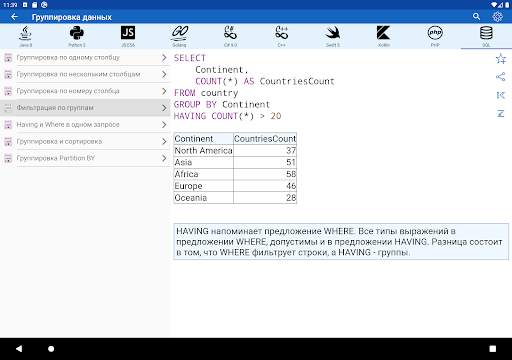512x360 pixels.
Task: Expand chevron for 'Группировка по номеру столбца'
Action: tap(164, 91)
